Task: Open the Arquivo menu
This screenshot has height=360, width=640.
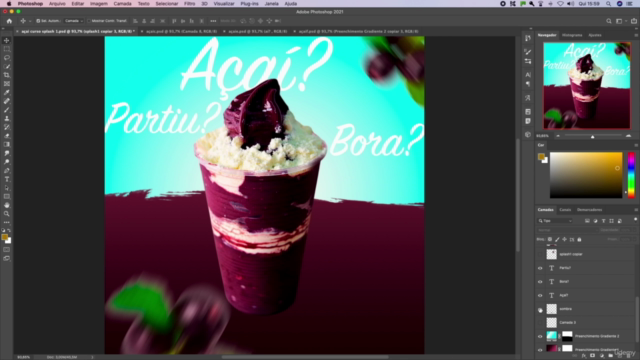Action: (57, 4)
